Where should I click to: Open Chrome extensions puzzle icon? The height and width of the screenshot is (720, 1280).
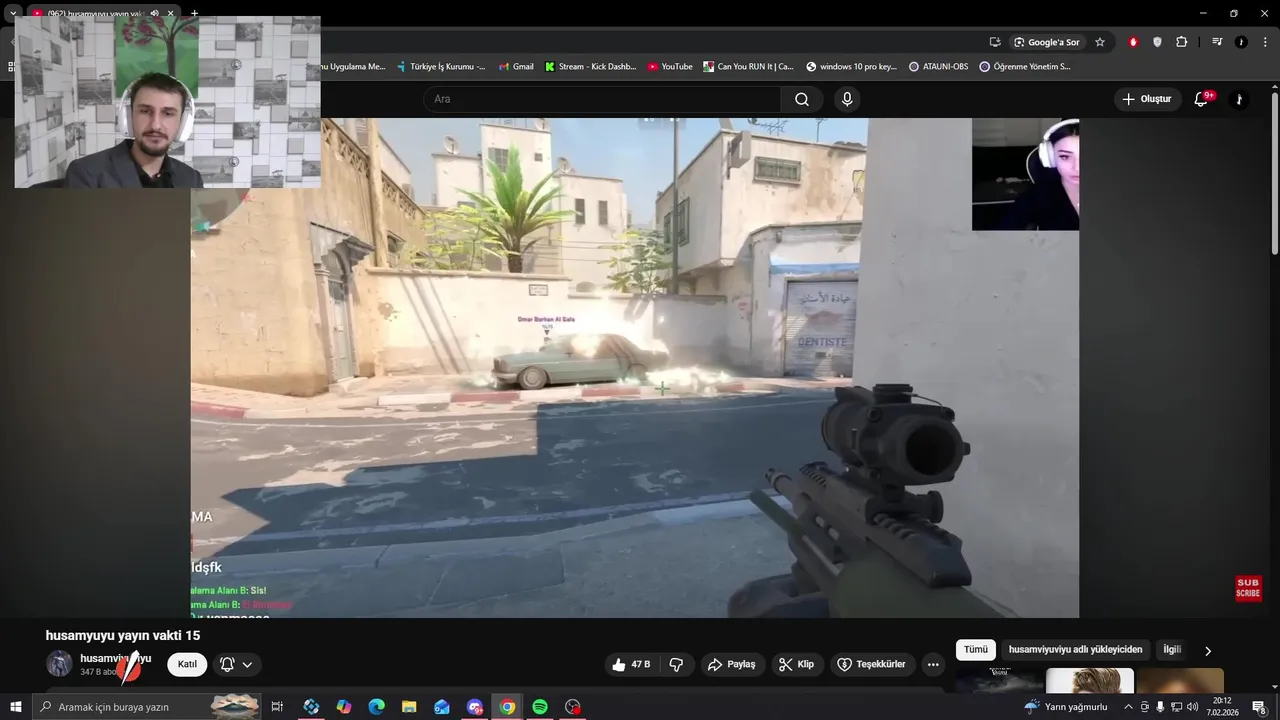point(1182,42)
